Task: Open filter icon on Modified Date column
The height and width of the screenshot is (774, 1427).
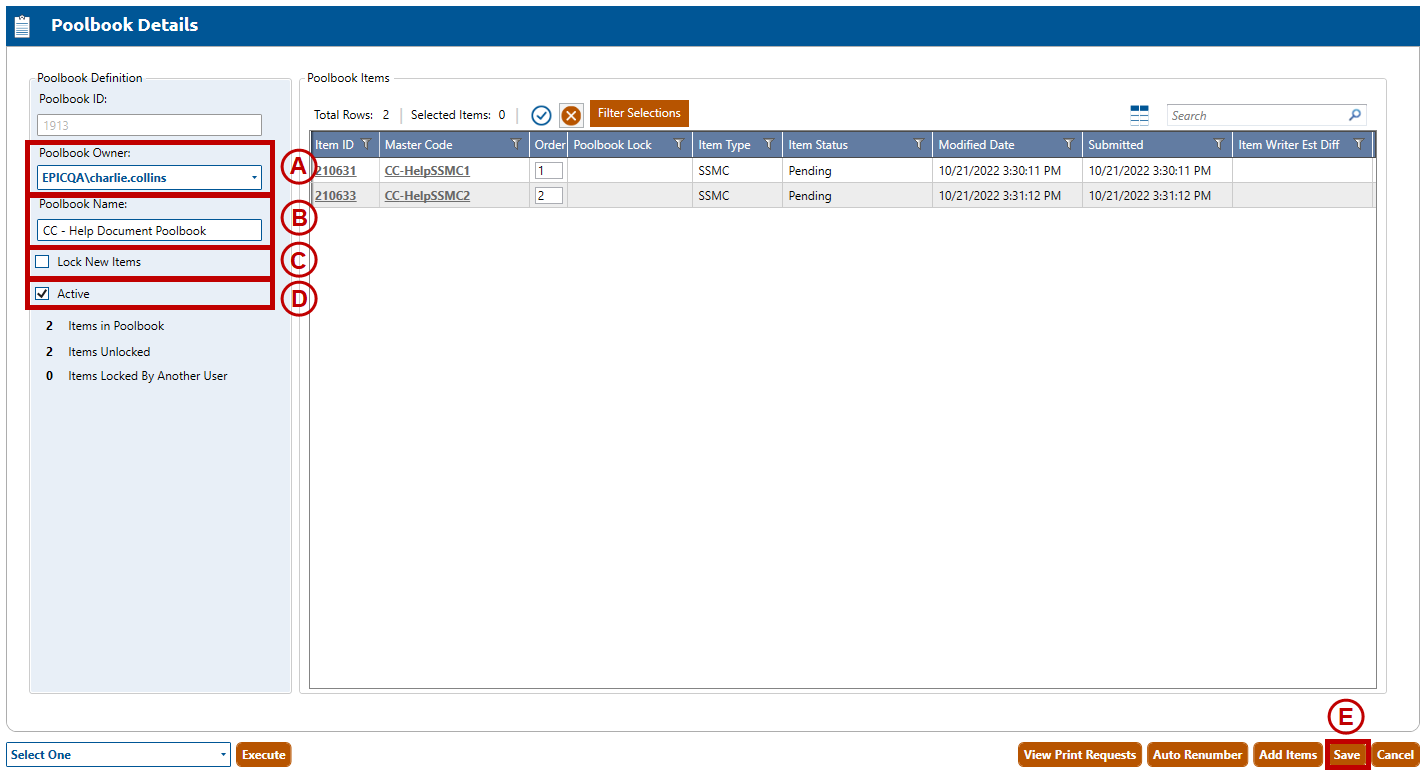Action: [x=1069, y=145]
